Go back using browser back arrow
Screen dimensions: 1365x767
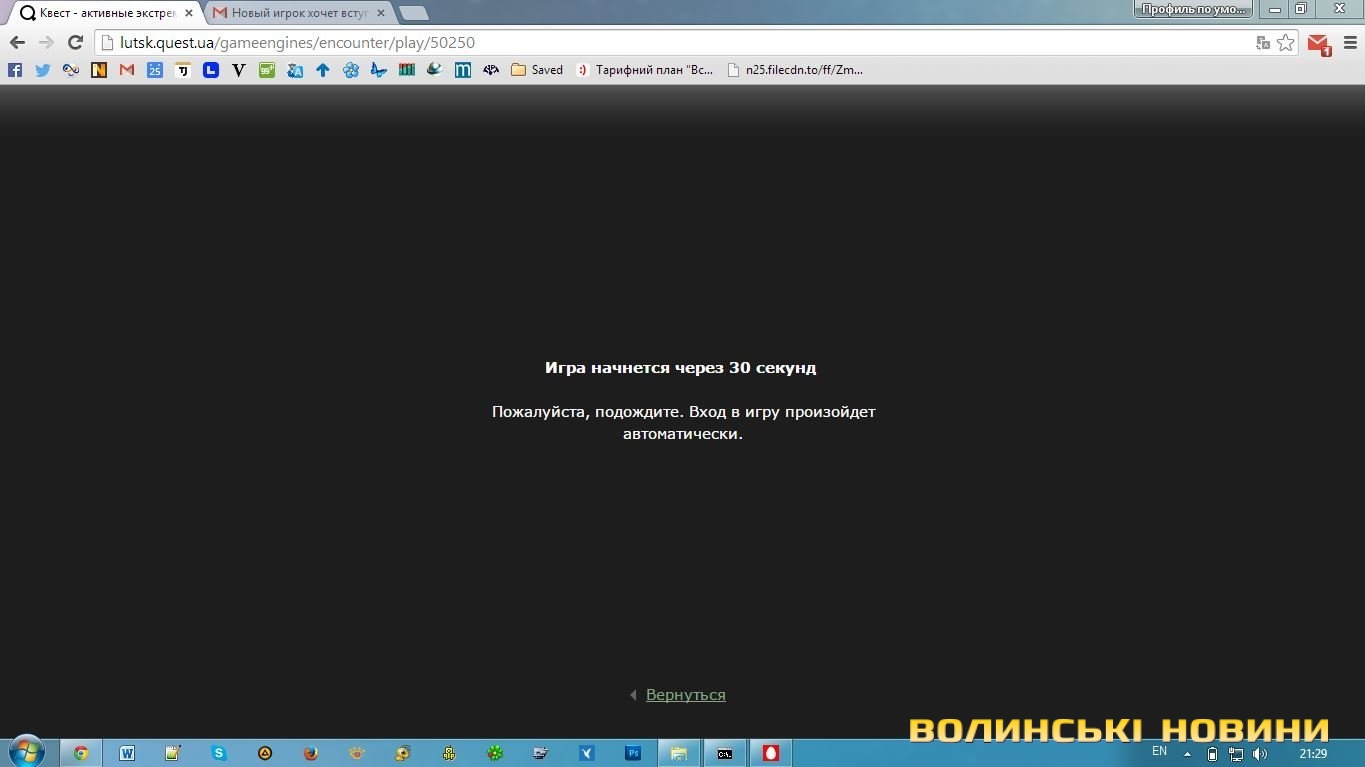pyautogui.click(x=17, y=43)
